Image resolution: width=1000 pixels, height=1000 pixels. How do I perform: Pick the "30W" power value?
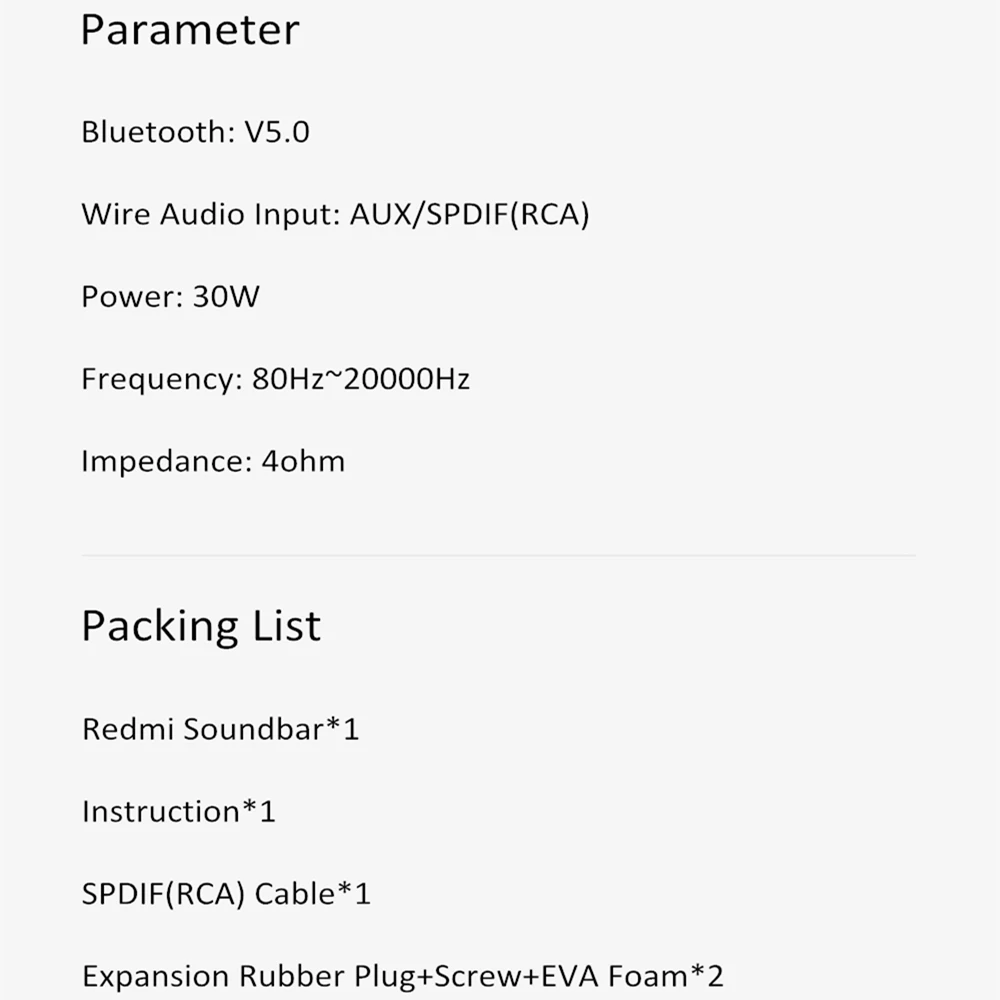pyautogui.click(x=225, y=297)
